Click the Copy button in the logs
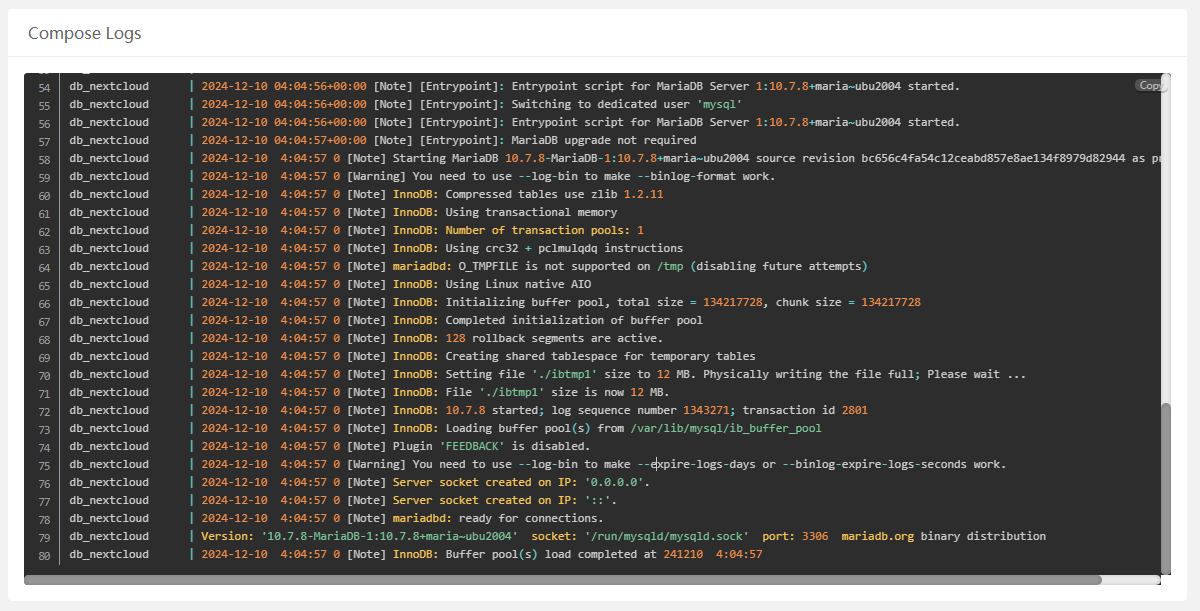Image resolution: width=1200 pixels, height=611 pixels. 1150,86
